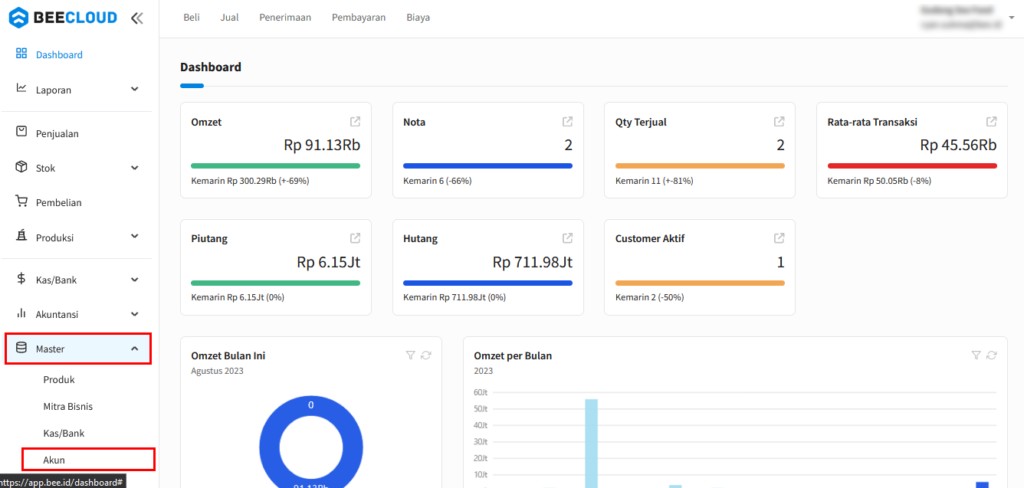Expand the Kas/Bank sidebar menu chevron
Viewport: 1024px width, 488px height.
click(x=135, y=280)
